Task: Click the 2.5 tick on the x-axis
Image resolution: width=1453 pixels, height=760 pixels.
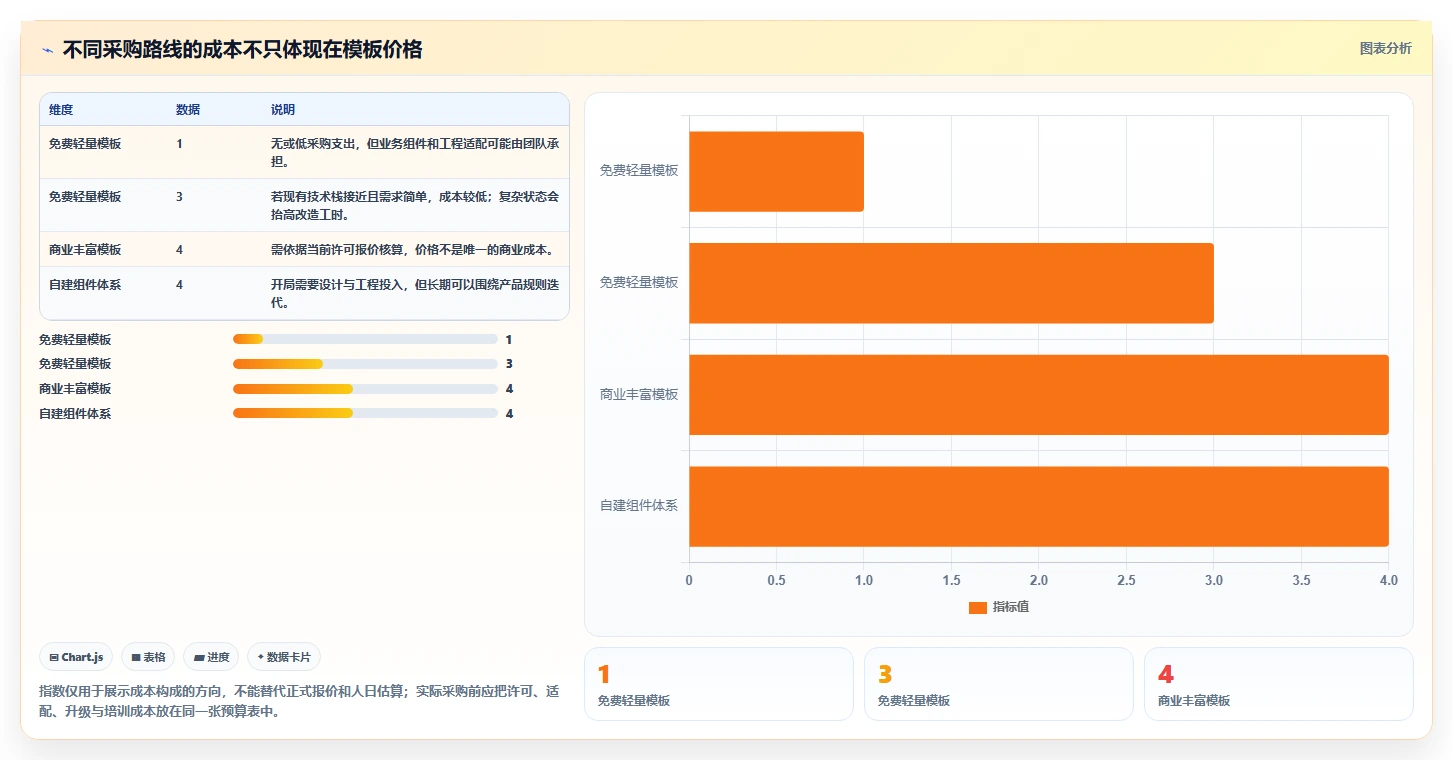Action: click(x=1126, y=580)
